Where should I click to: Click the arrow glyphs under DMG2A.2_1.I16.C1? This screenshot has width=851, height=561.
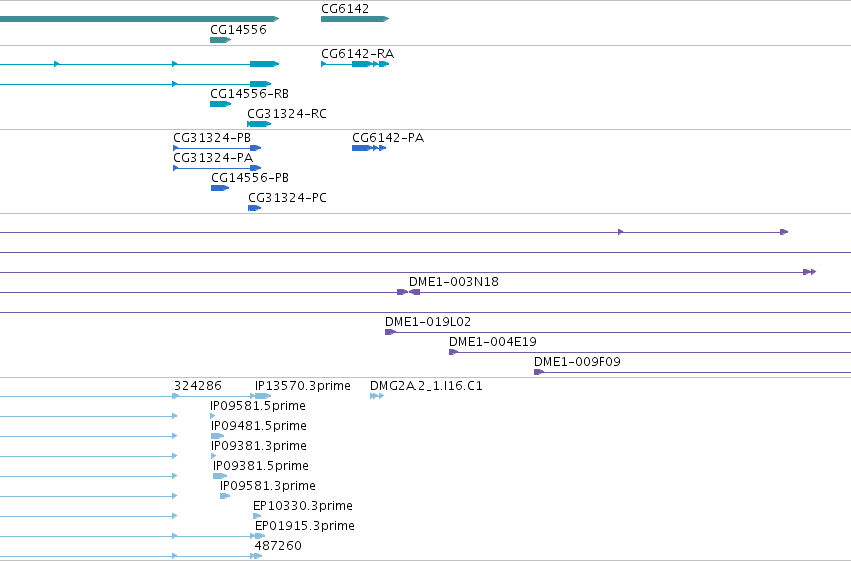(x=377, y=396)
